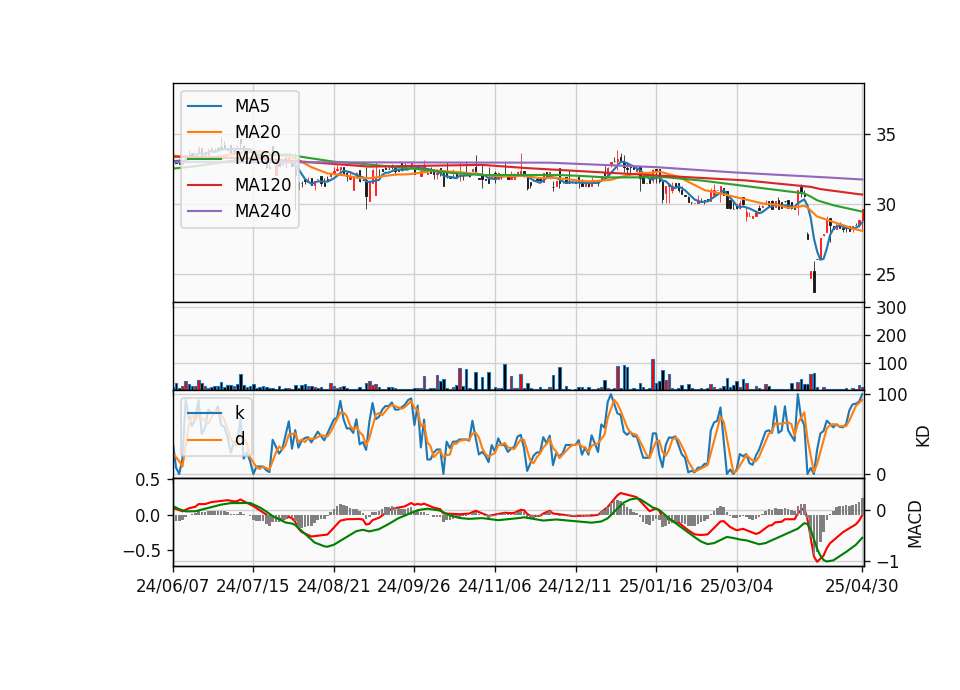Click the price axis value 30
Screen dimensions: 960x690
coord(885,205)
